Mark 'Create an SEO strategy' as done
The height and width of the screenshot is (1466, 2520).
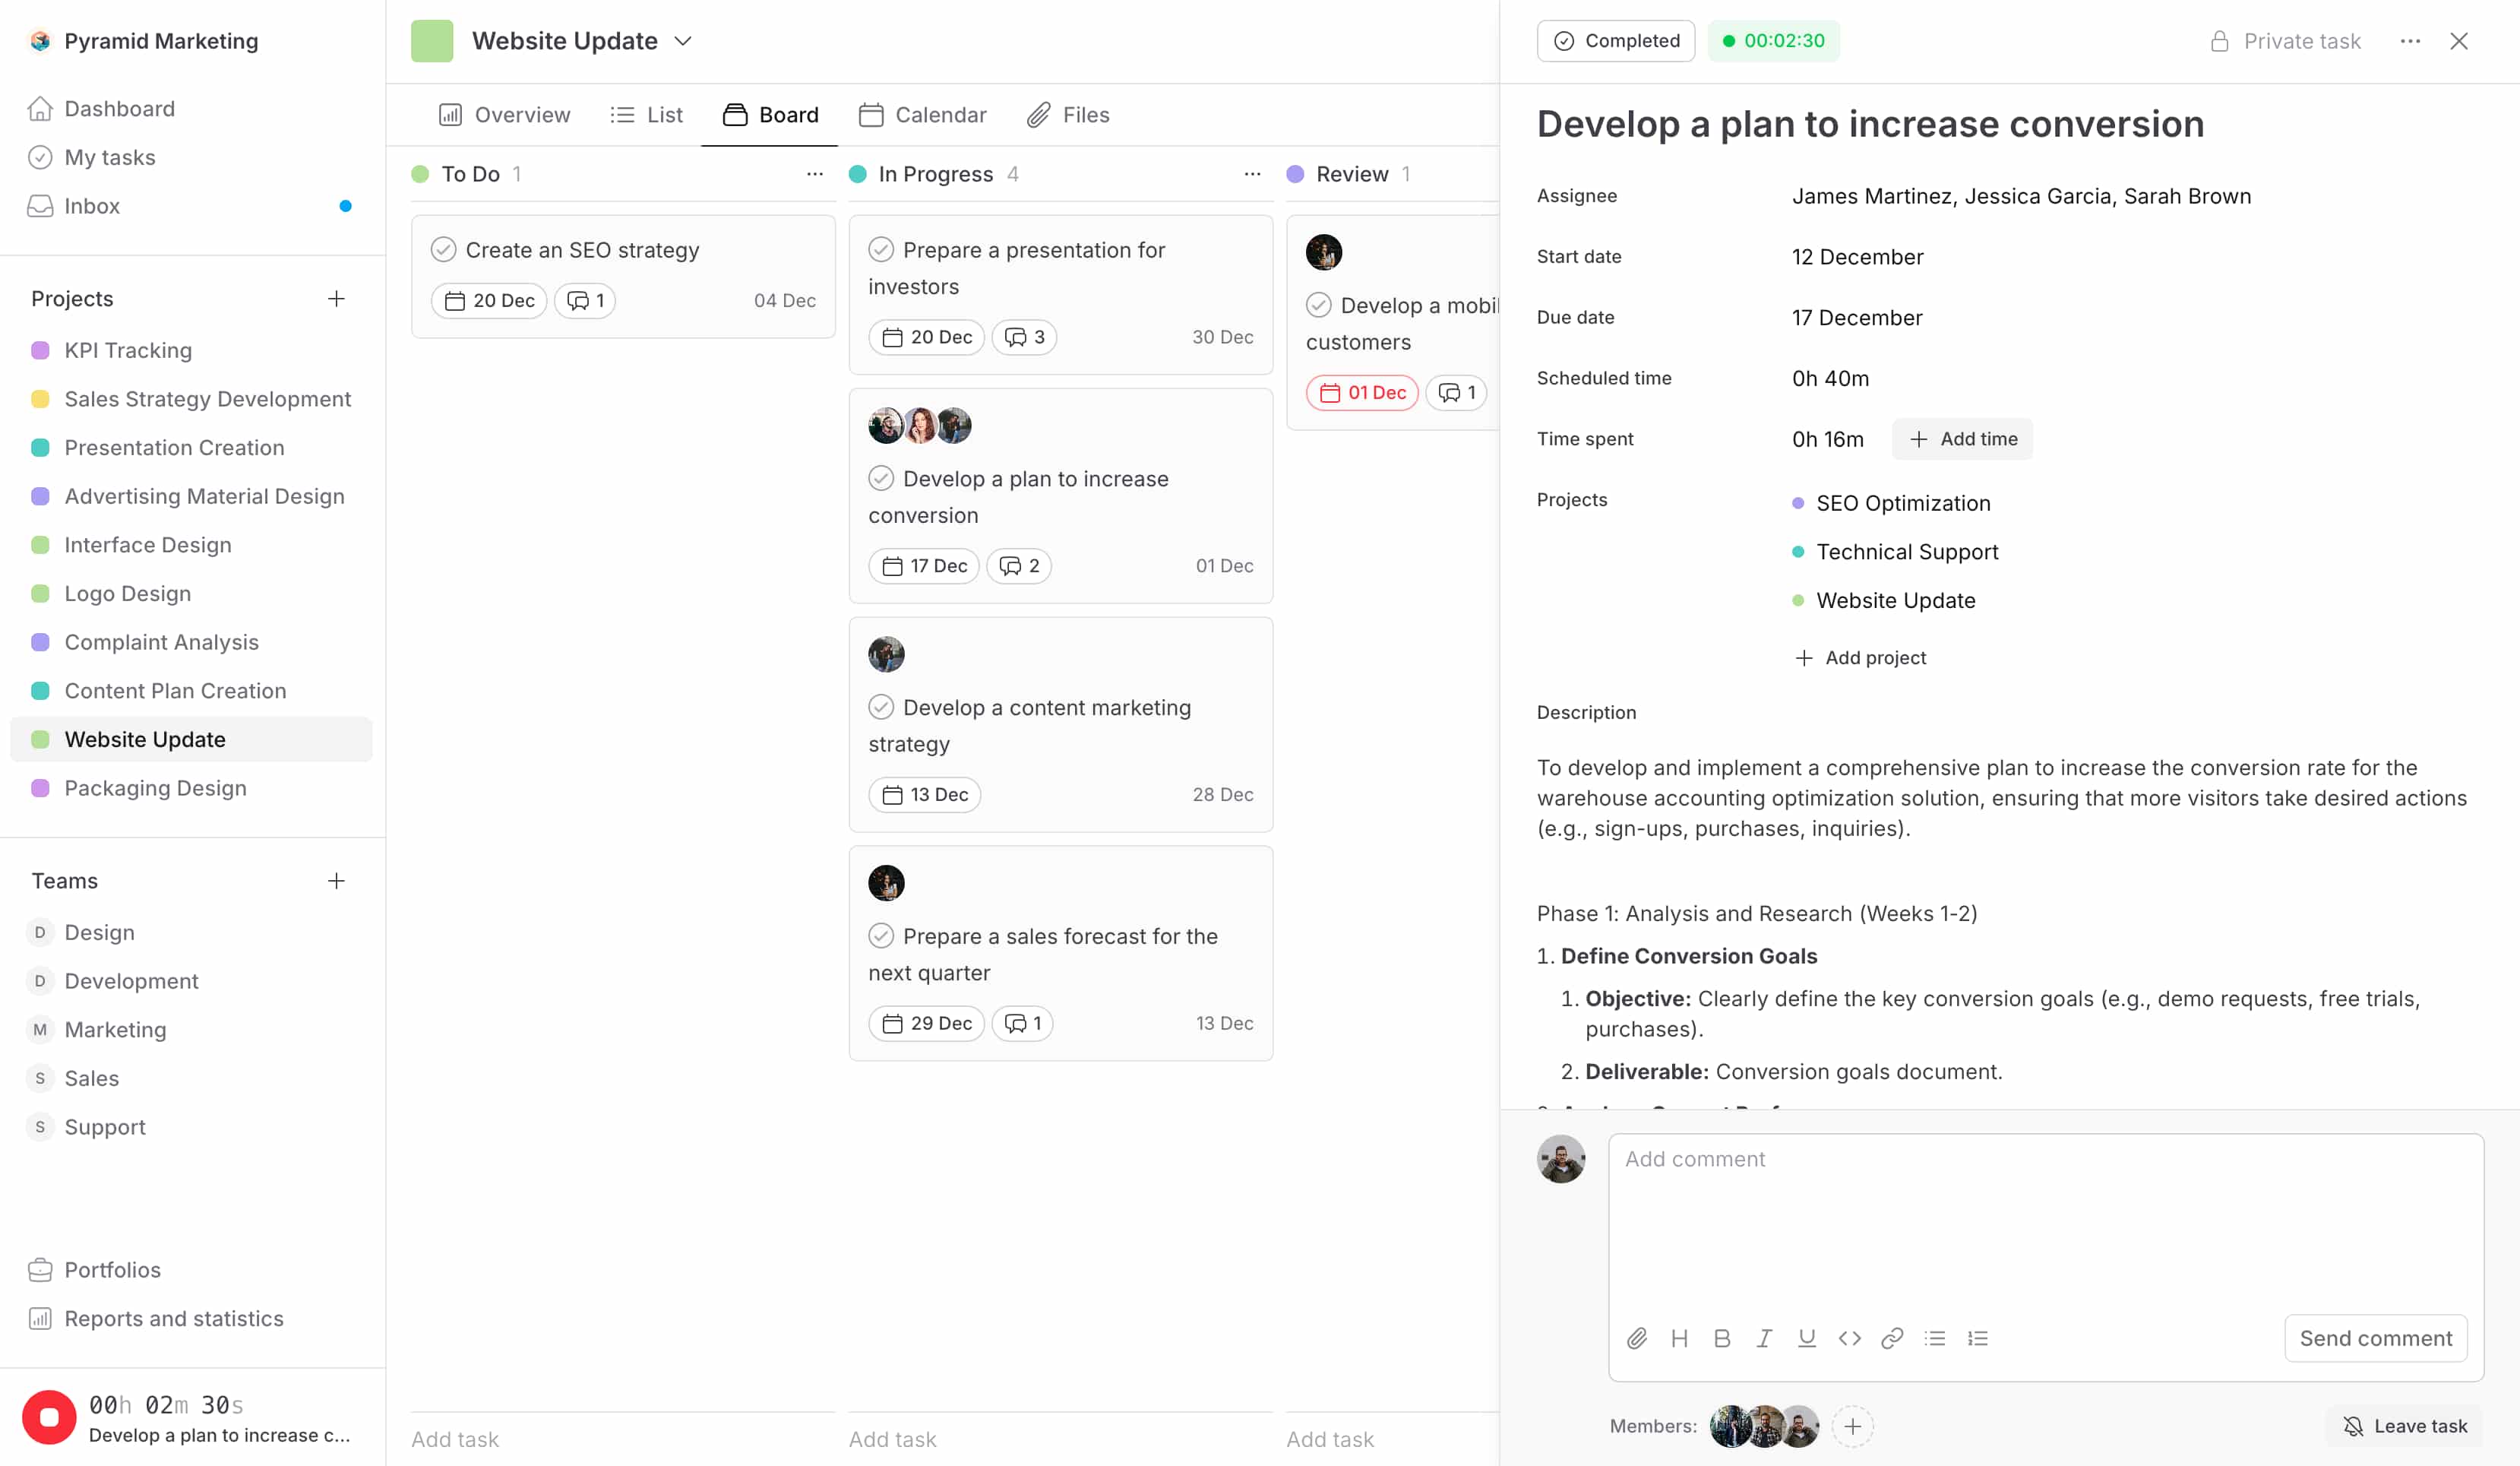click(x=445, y=249)
